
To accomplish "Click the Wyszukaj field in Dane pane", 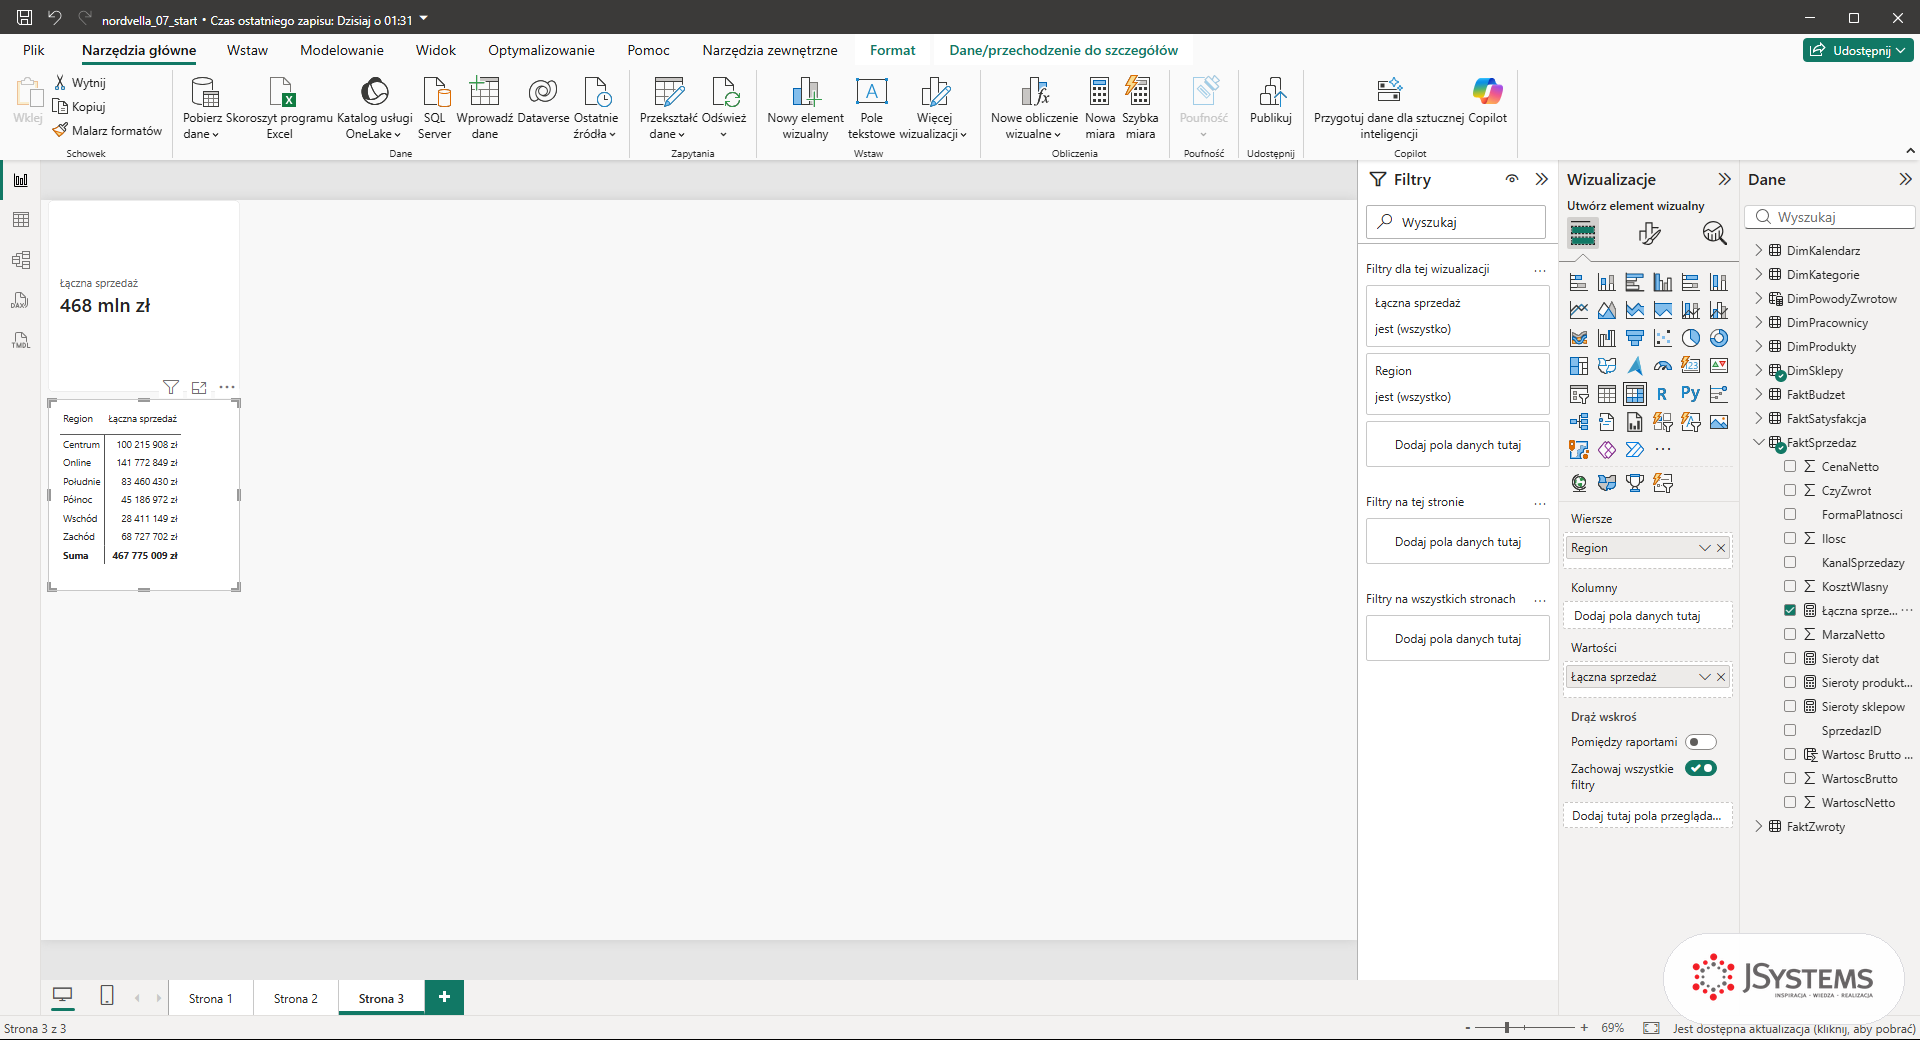I will (1830, 217).
